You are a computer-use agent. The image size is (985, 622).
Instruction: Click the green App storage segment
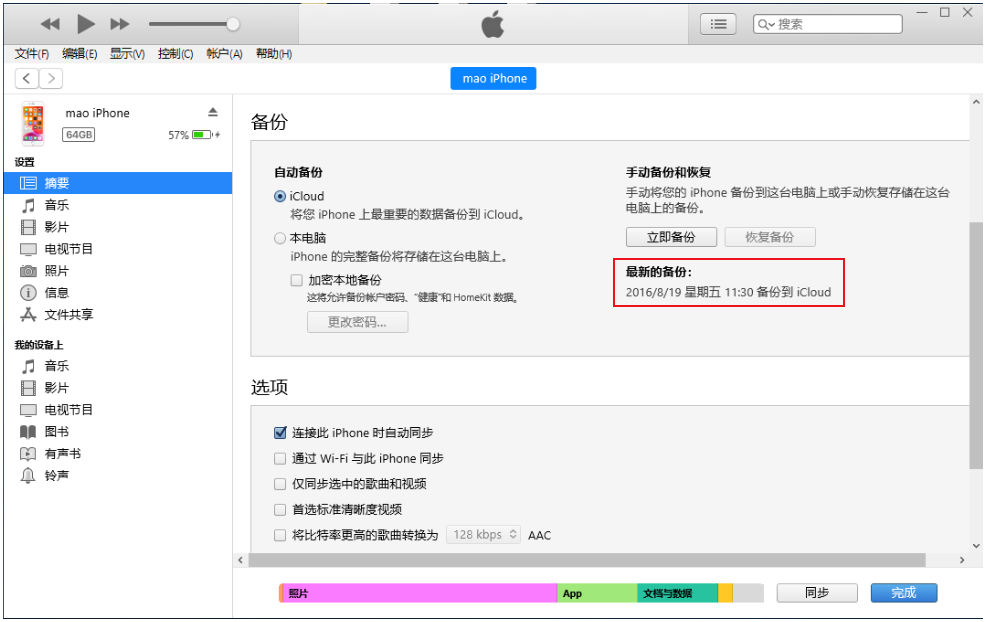pos(597,593)
